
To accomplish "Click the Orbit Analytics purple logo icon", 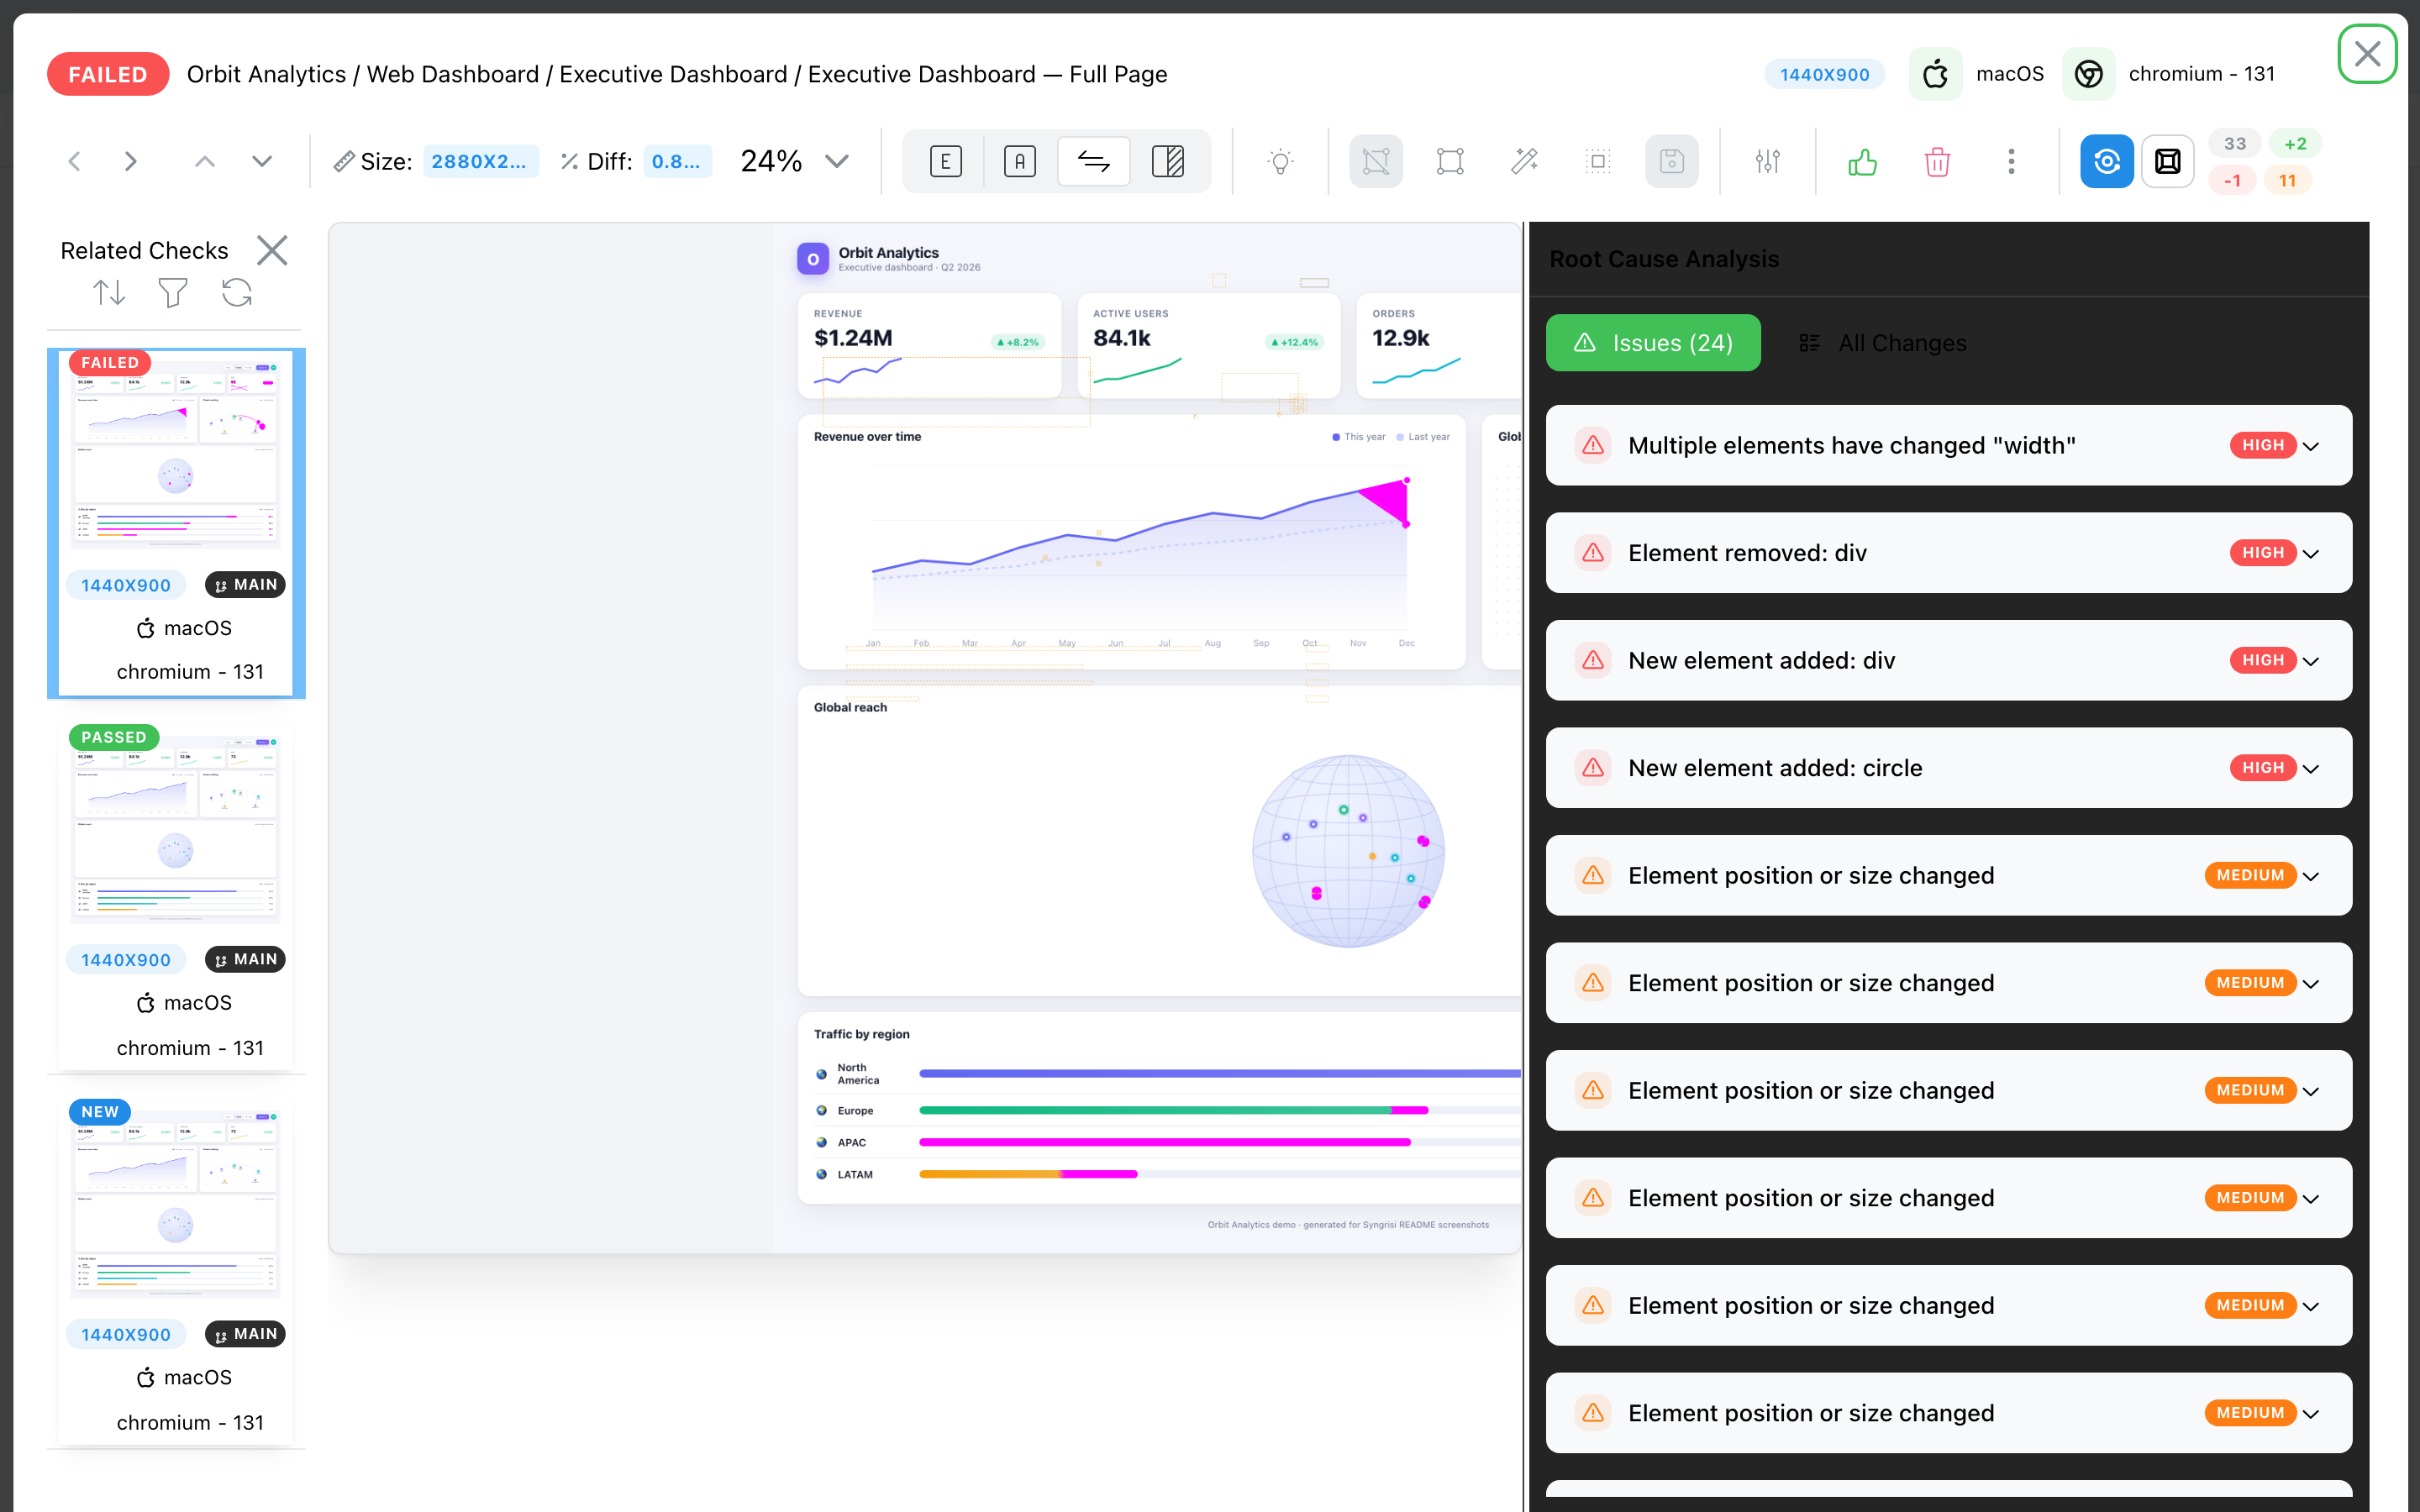I will 813,259.
